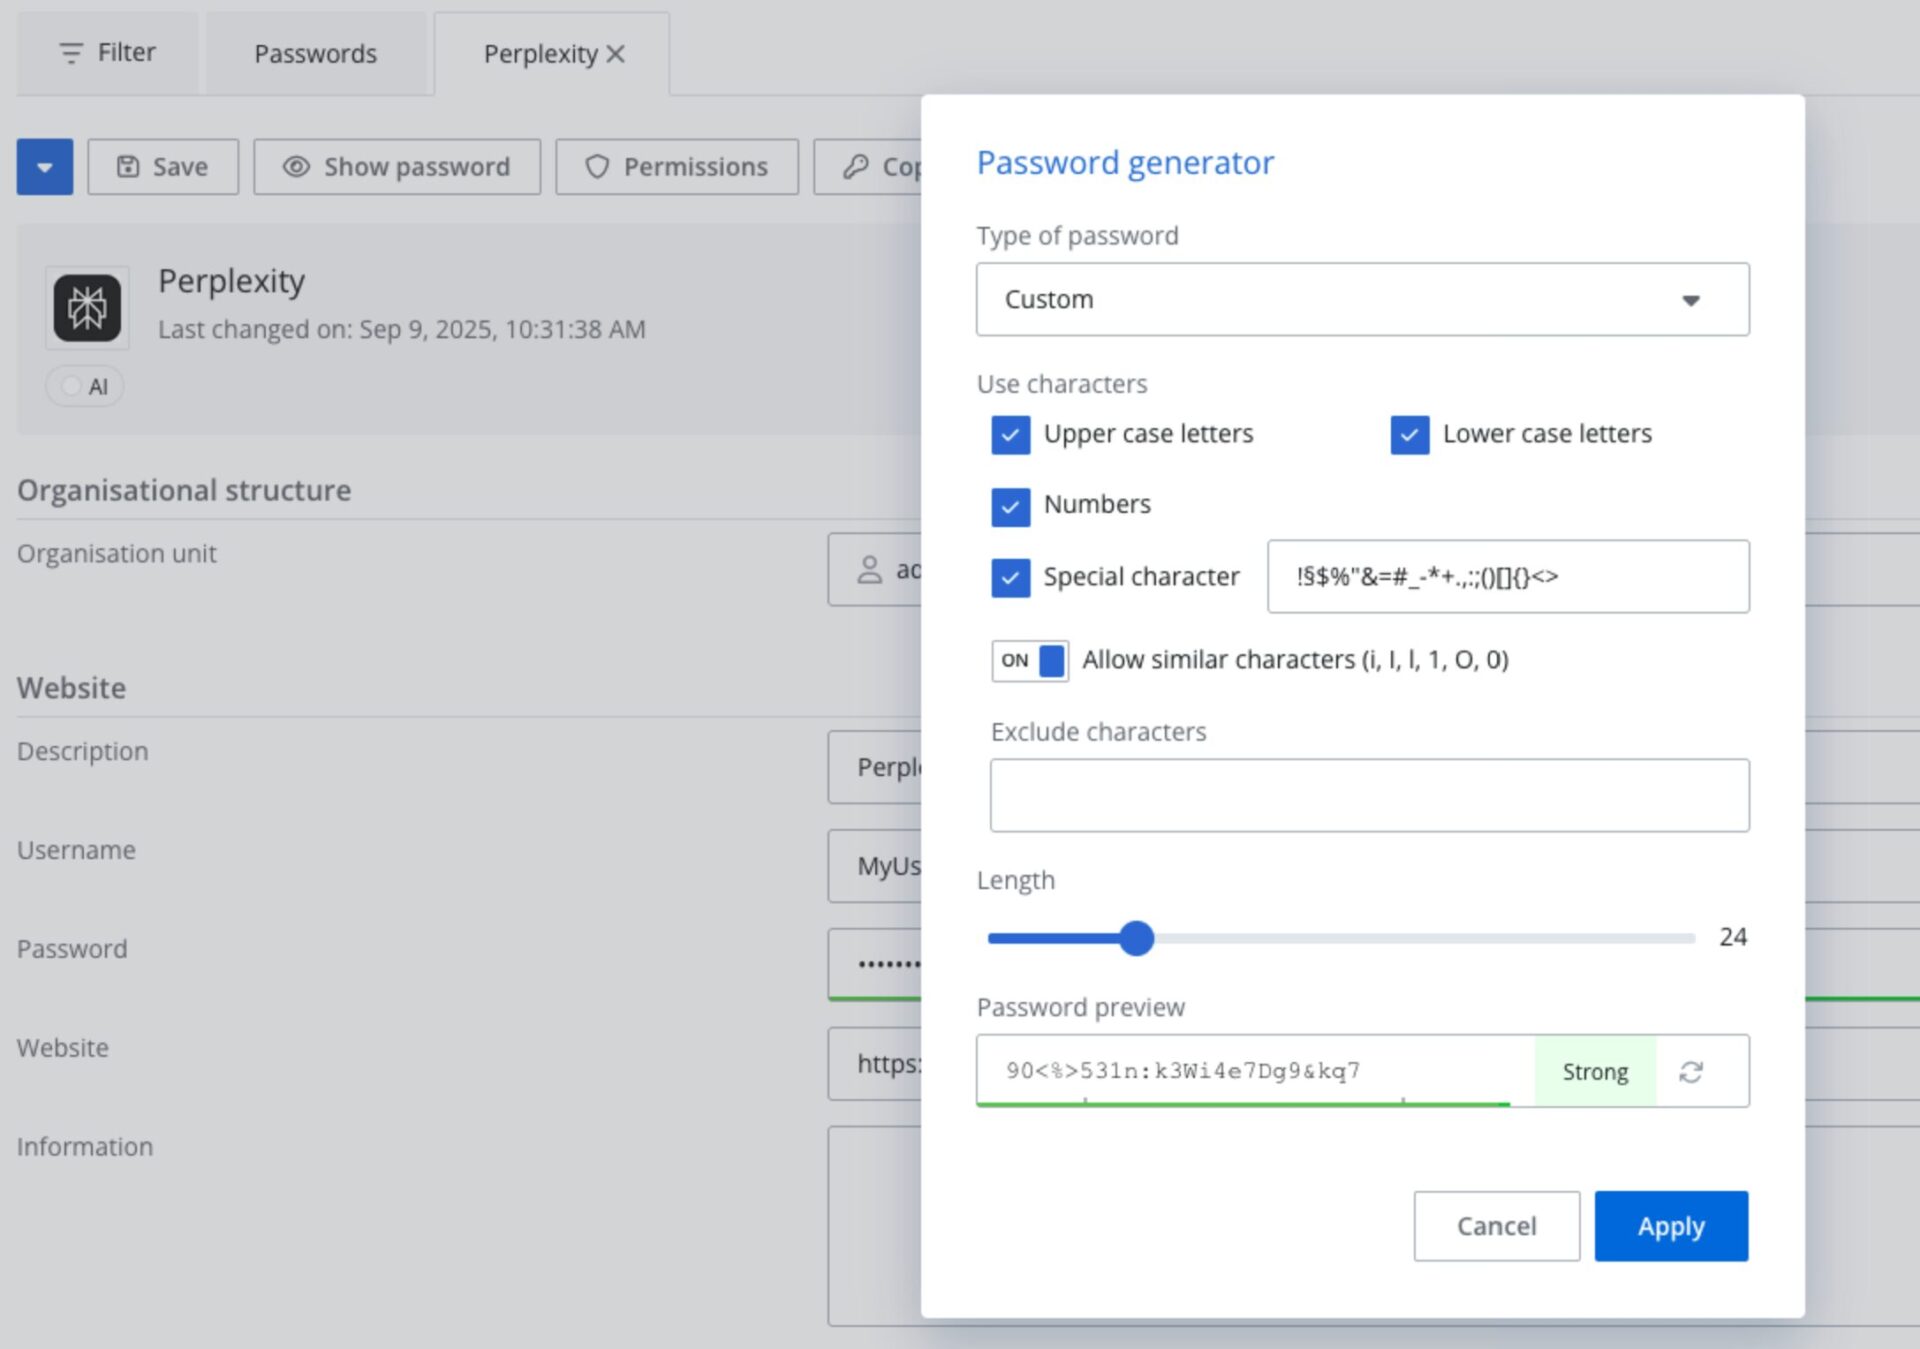
Task: Click the Exclude characters input field
Action: click(1368, 794)
